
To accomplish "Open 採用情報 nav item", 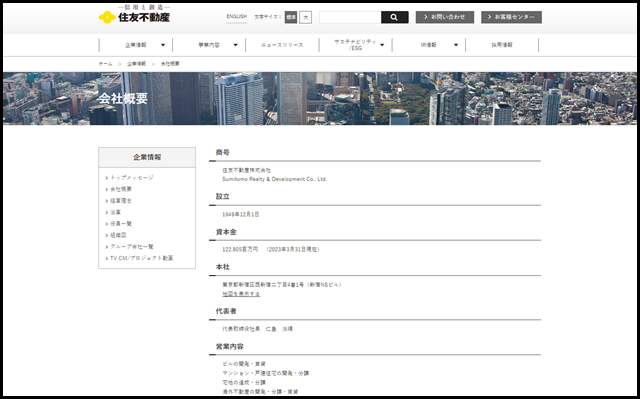I will (502, 45).
